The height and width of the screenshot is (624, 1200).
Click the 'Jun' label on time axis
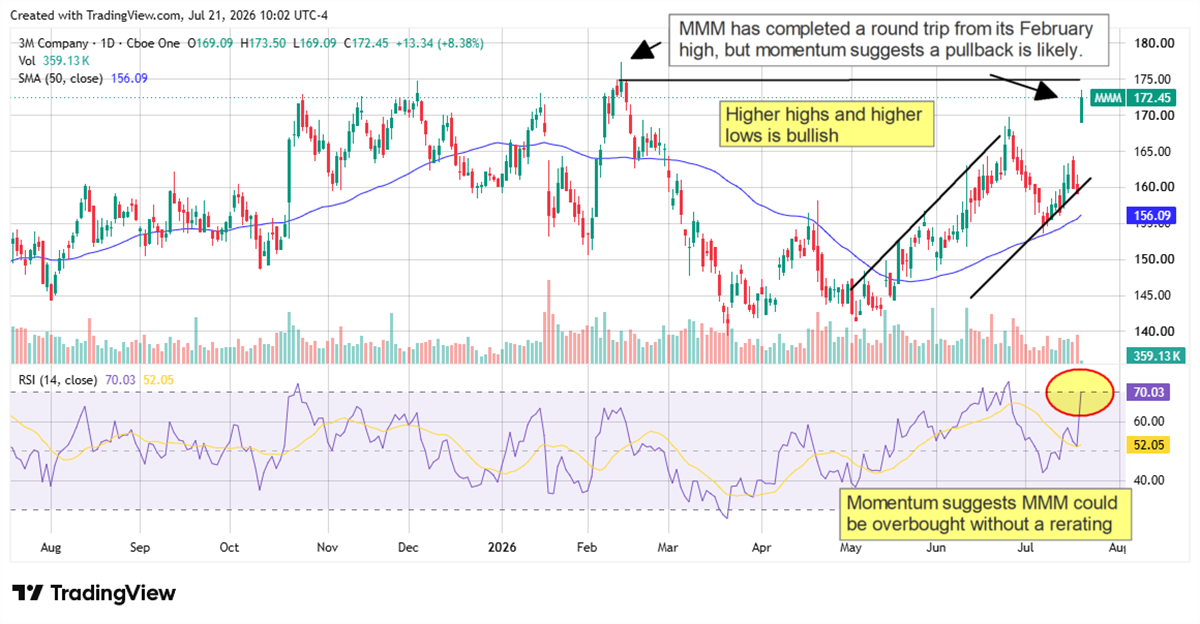tap(936, 548)
